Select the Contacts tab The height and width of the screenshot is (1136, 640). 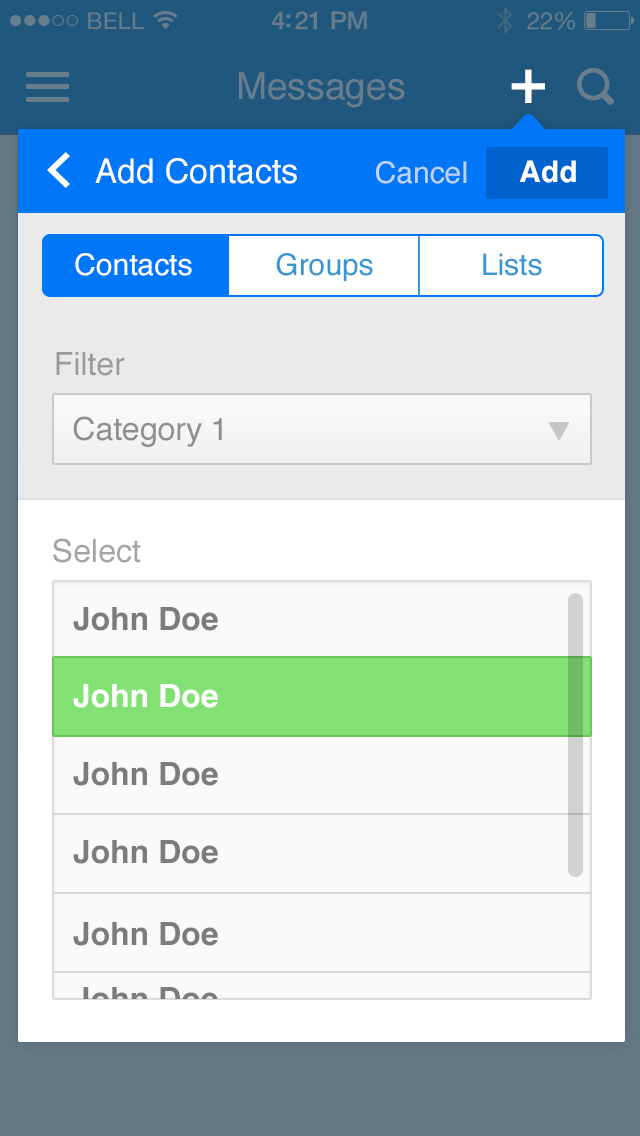coord(134,265)
